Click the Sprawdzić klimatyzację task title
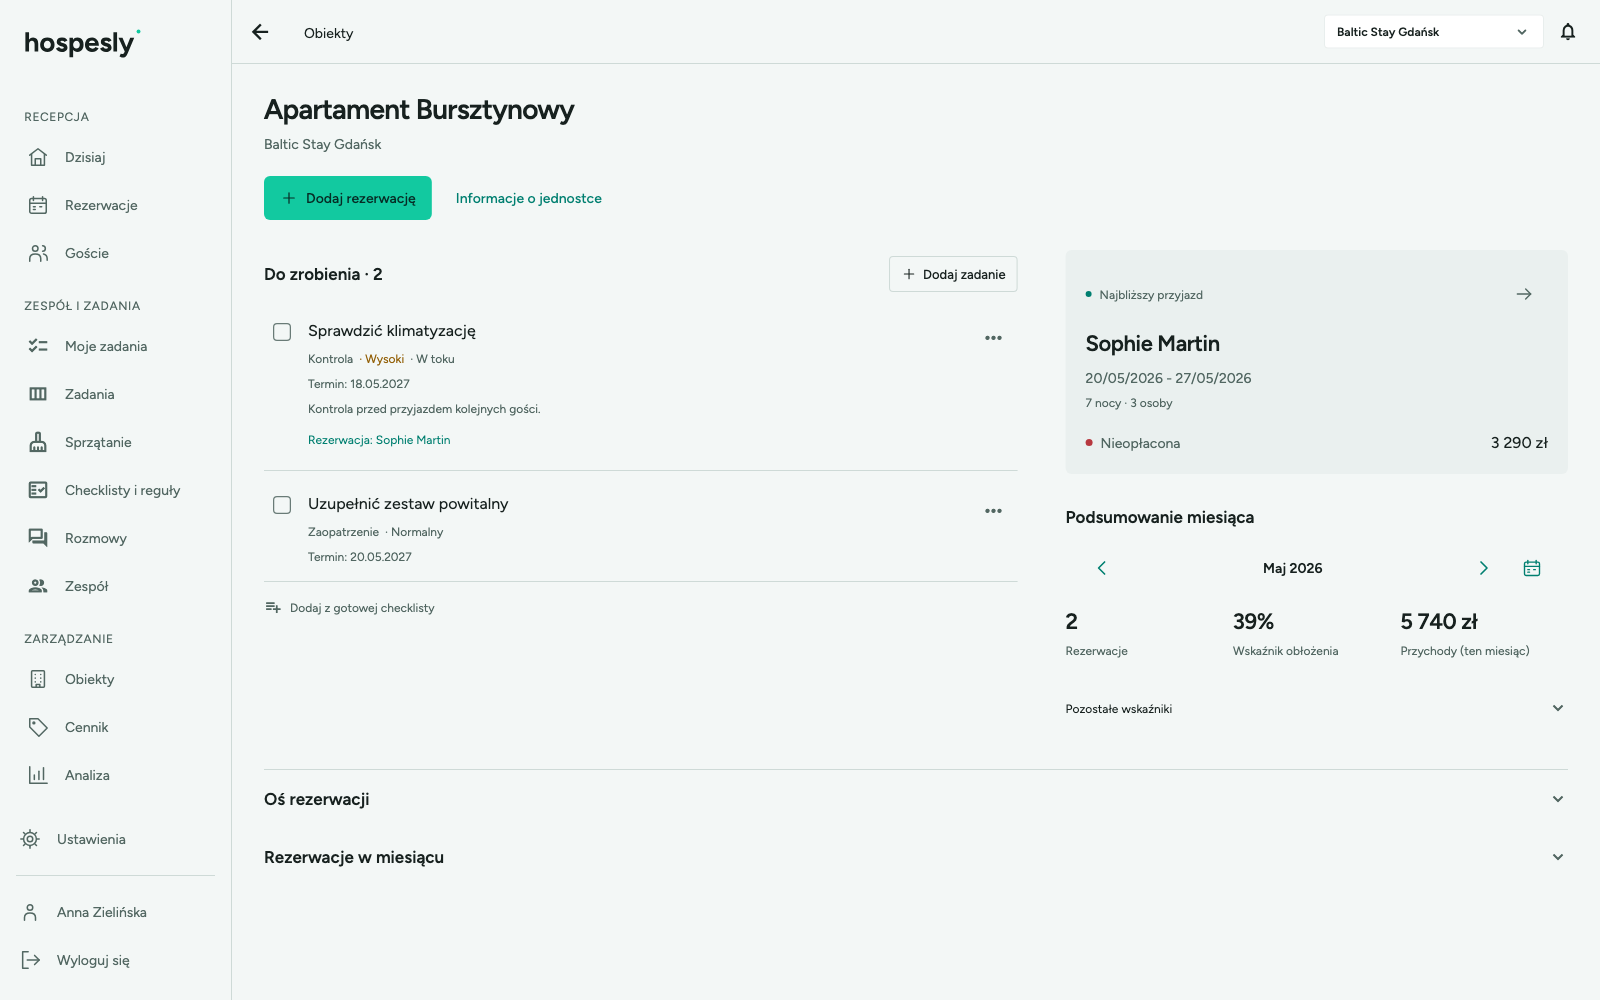This screenshot has height=1000, width=1600. [392, 331]
